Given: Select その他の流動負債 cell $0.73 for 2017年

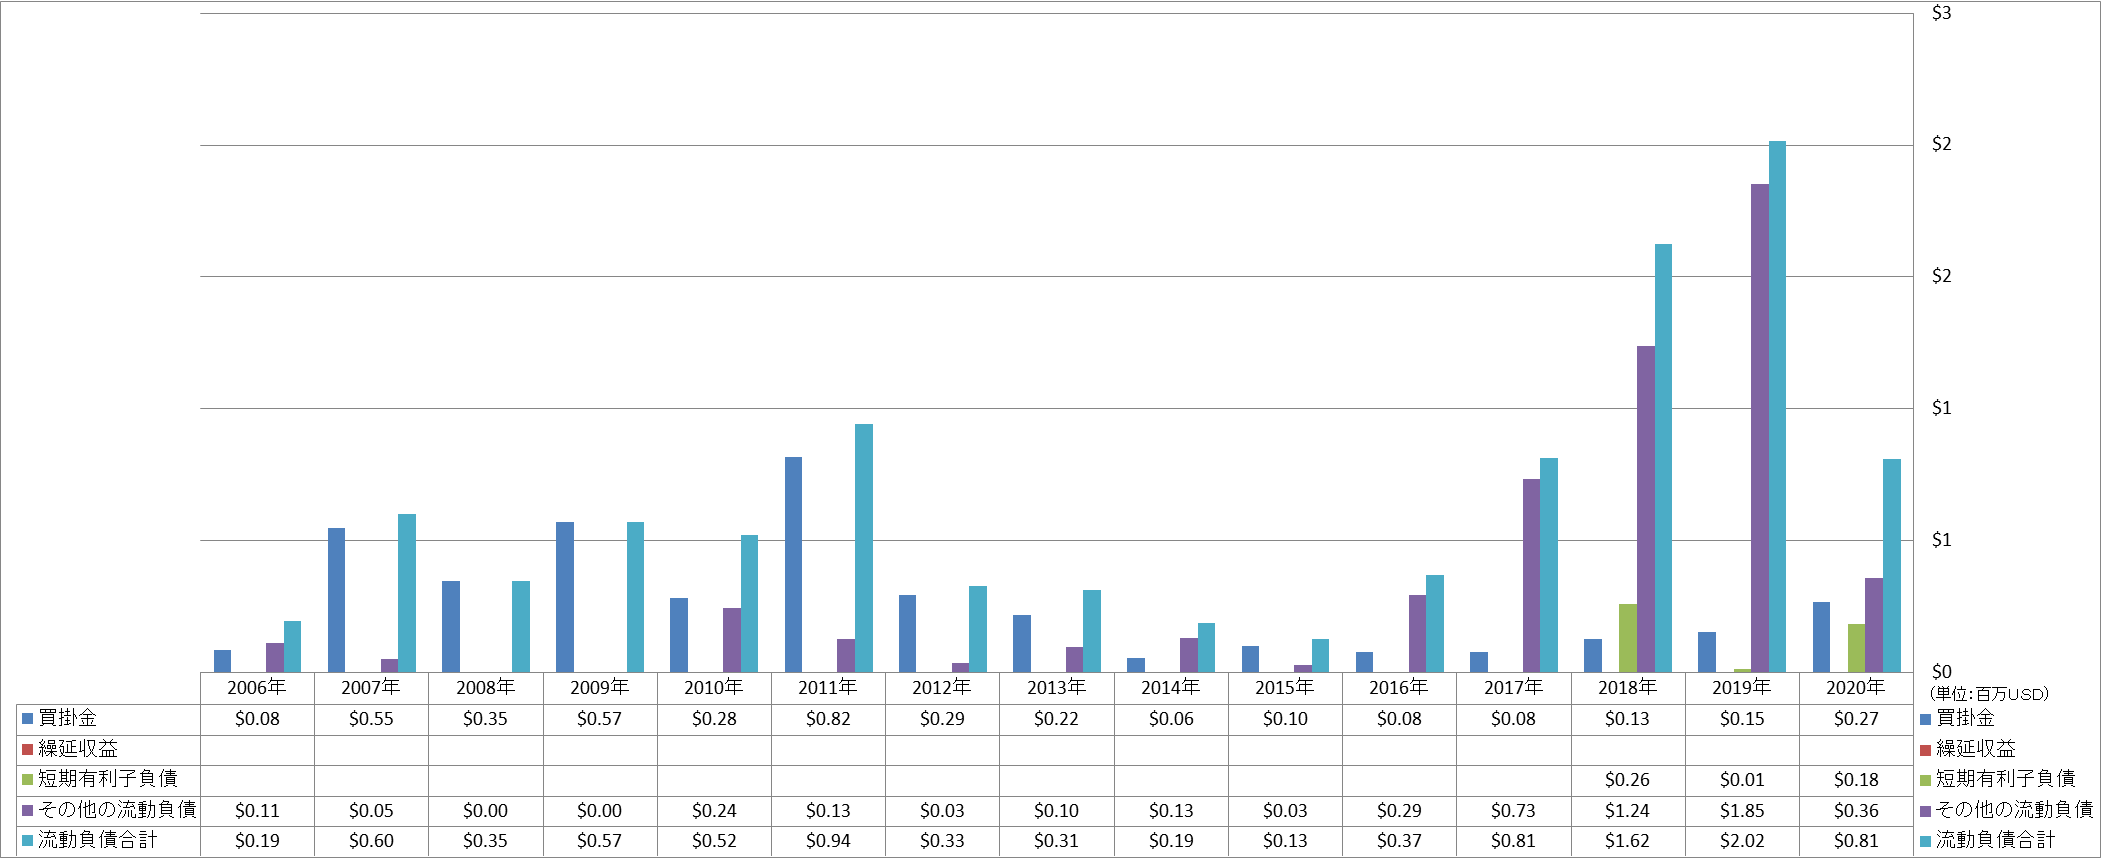Looking at the screenshot, I should pyautogui.click(x=1513, y=811).
